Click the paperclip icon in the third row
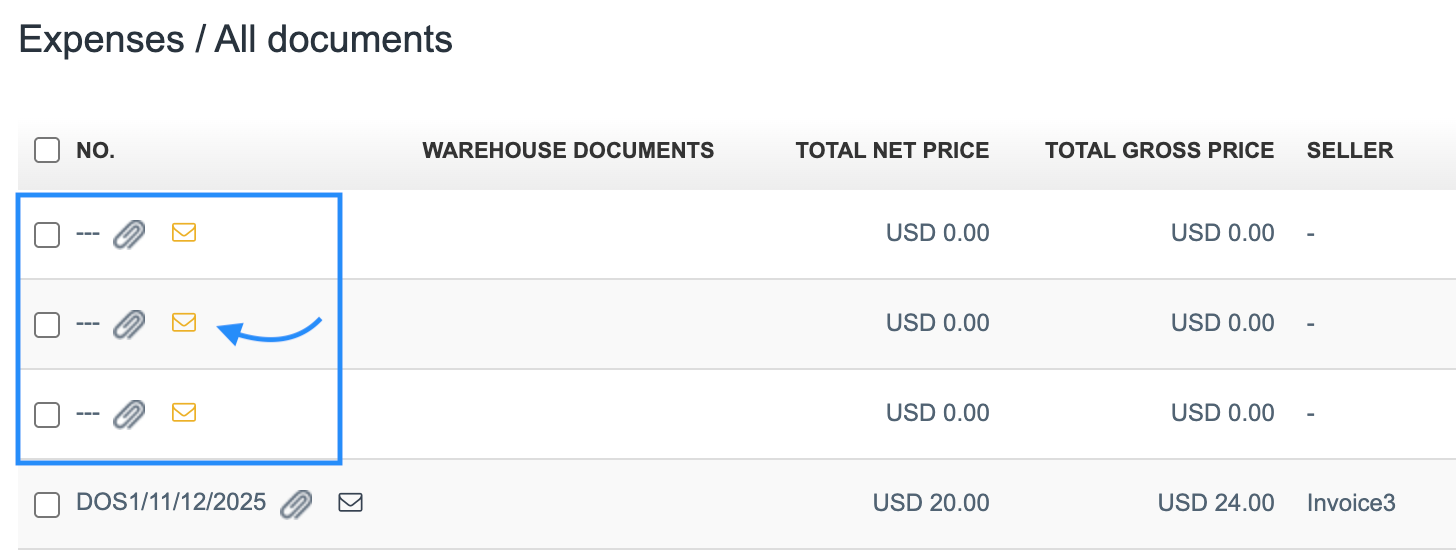 [x=129, y=414]
